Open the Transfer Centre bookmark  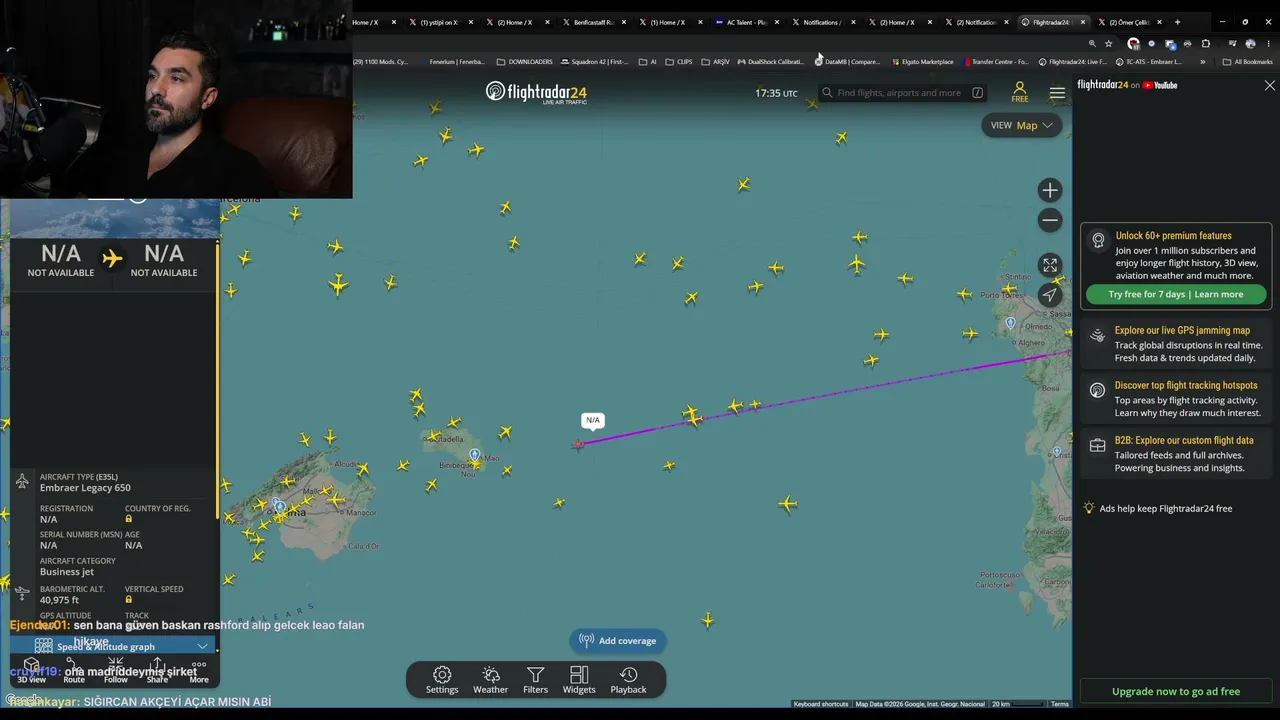(x=995, y=62)
